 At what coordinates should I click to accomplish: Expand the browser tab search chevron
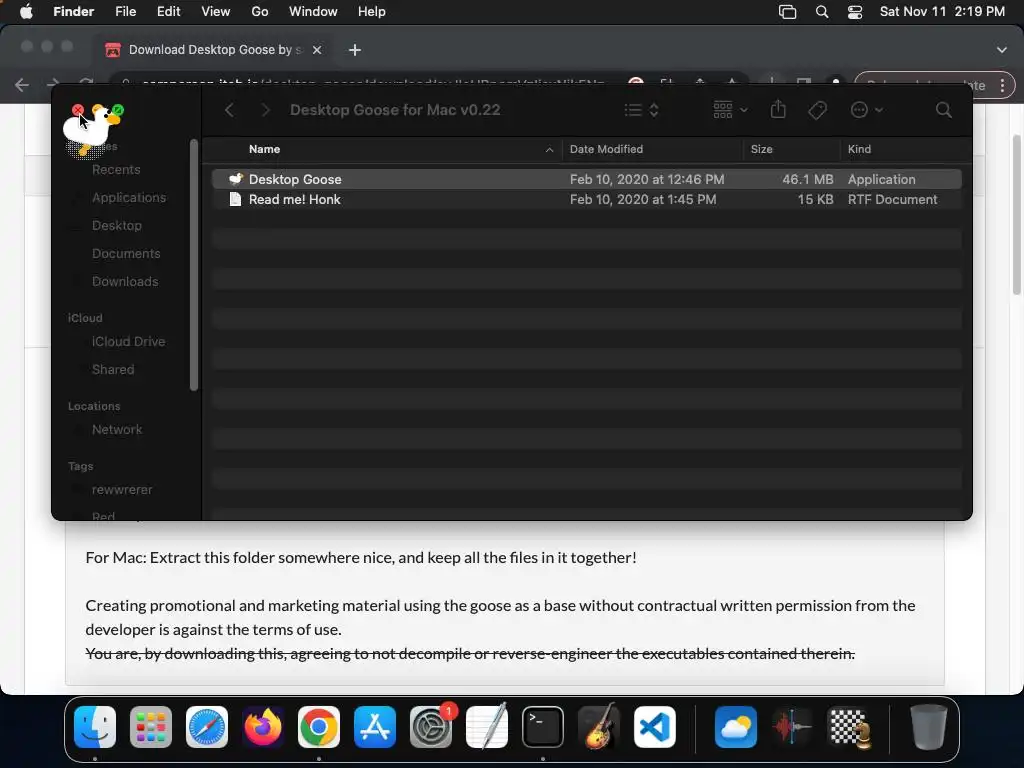click(1002, 50)
